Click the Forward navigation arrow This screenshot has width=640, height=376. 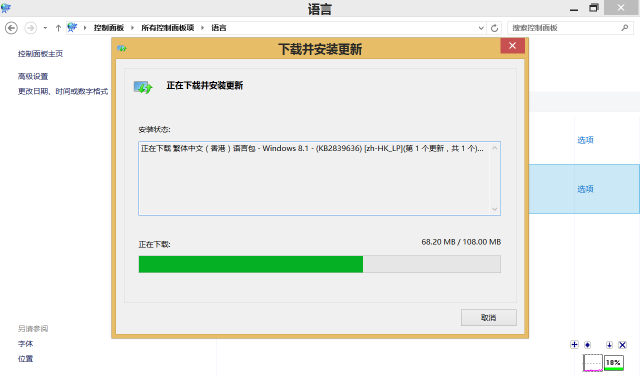[31, 28]
